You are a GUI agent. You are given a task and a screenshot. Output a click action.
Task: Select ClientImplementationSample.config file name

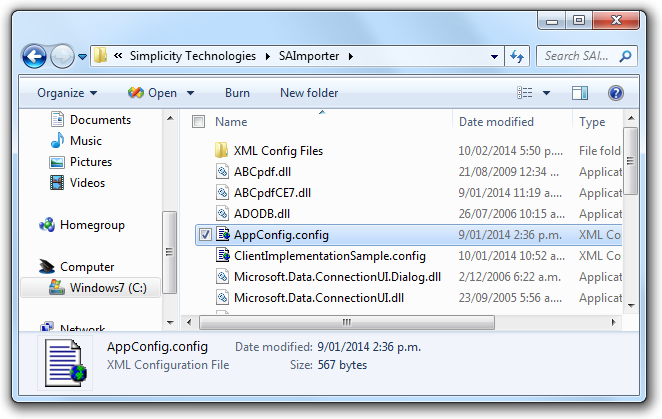tap(330, 256)
